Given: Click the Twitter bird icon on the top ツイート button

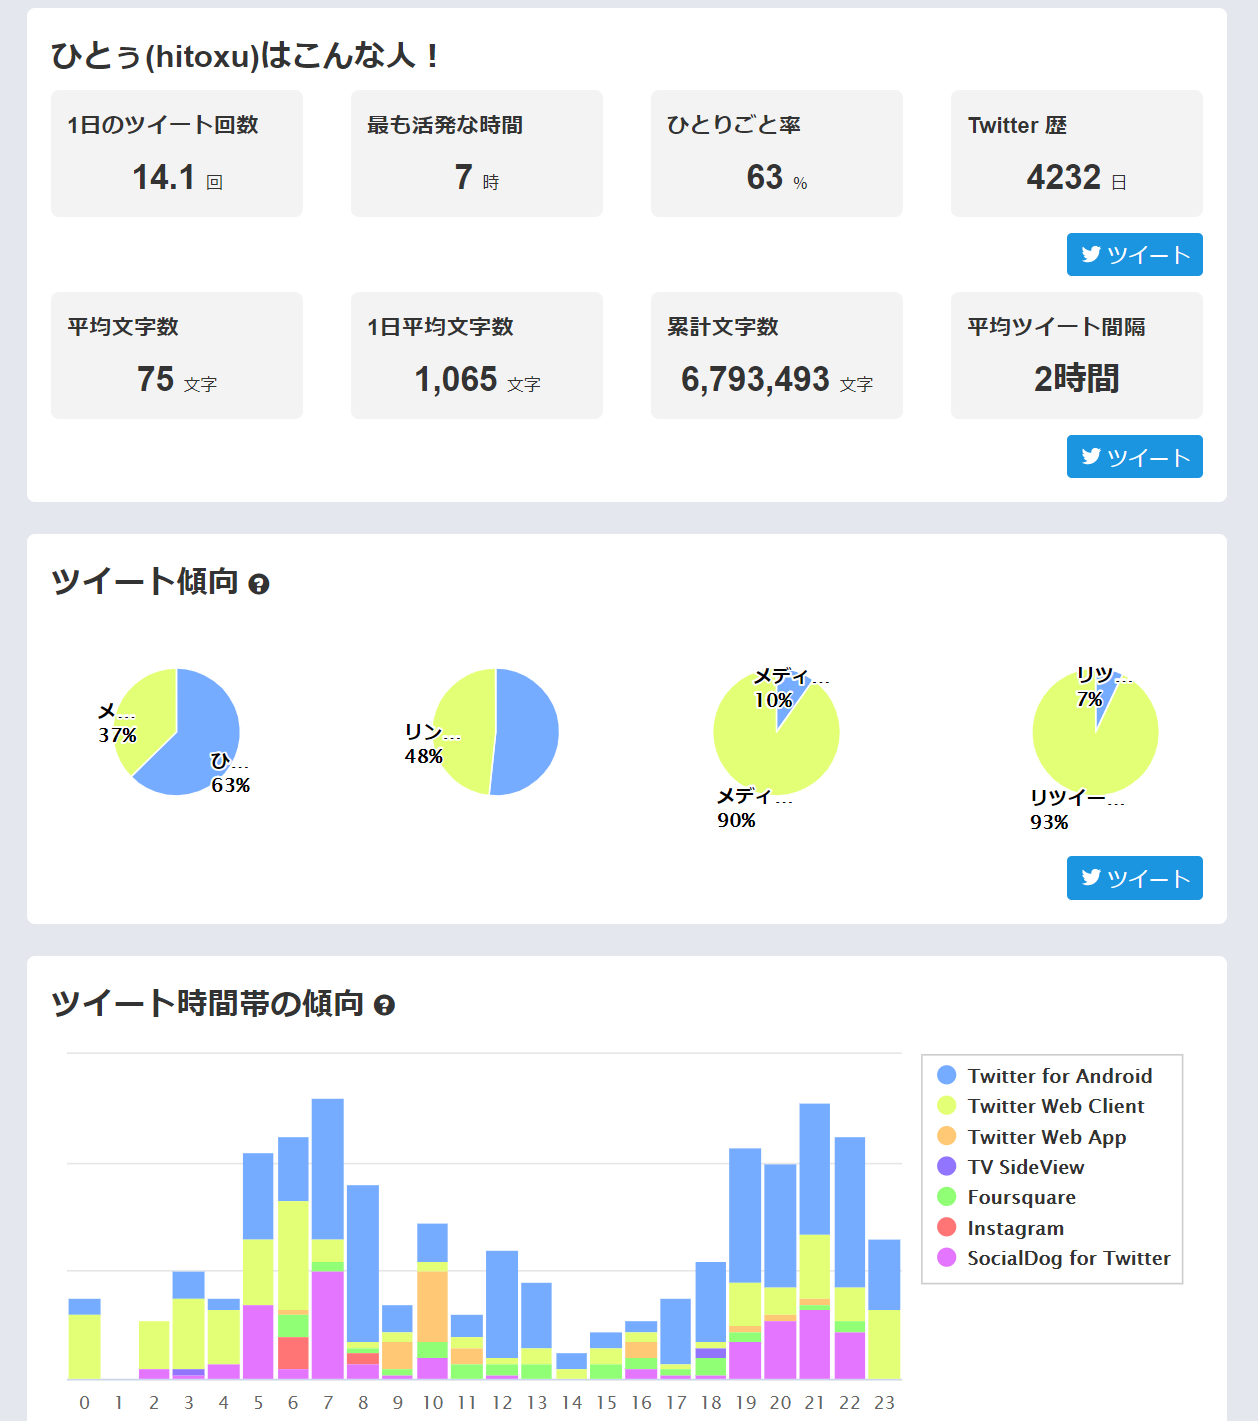Looking at the screenshot, I should point(1092,255).
